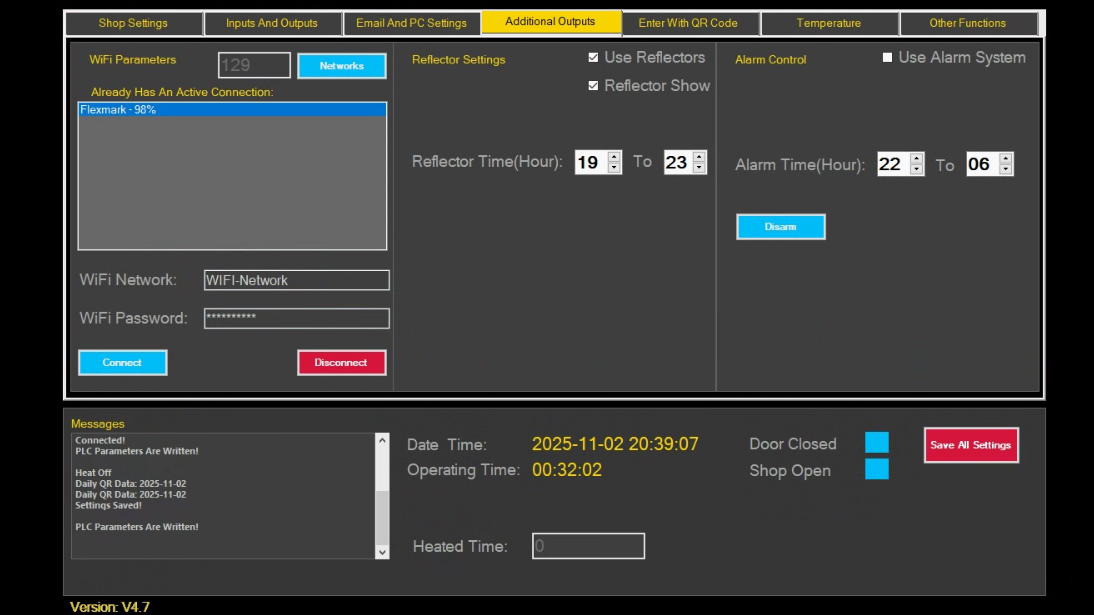Image resolution: width=1094 pixels, height=615 pixels.
Task: Toggle the Reflector Show checkbox
Action: (x=593, y=86)
